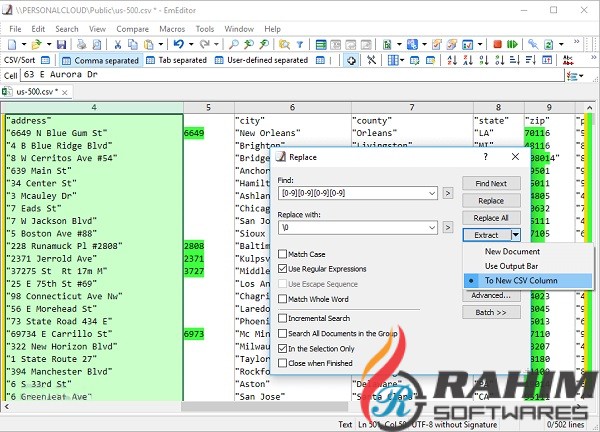Click the Advanced... button

point(491,295)
